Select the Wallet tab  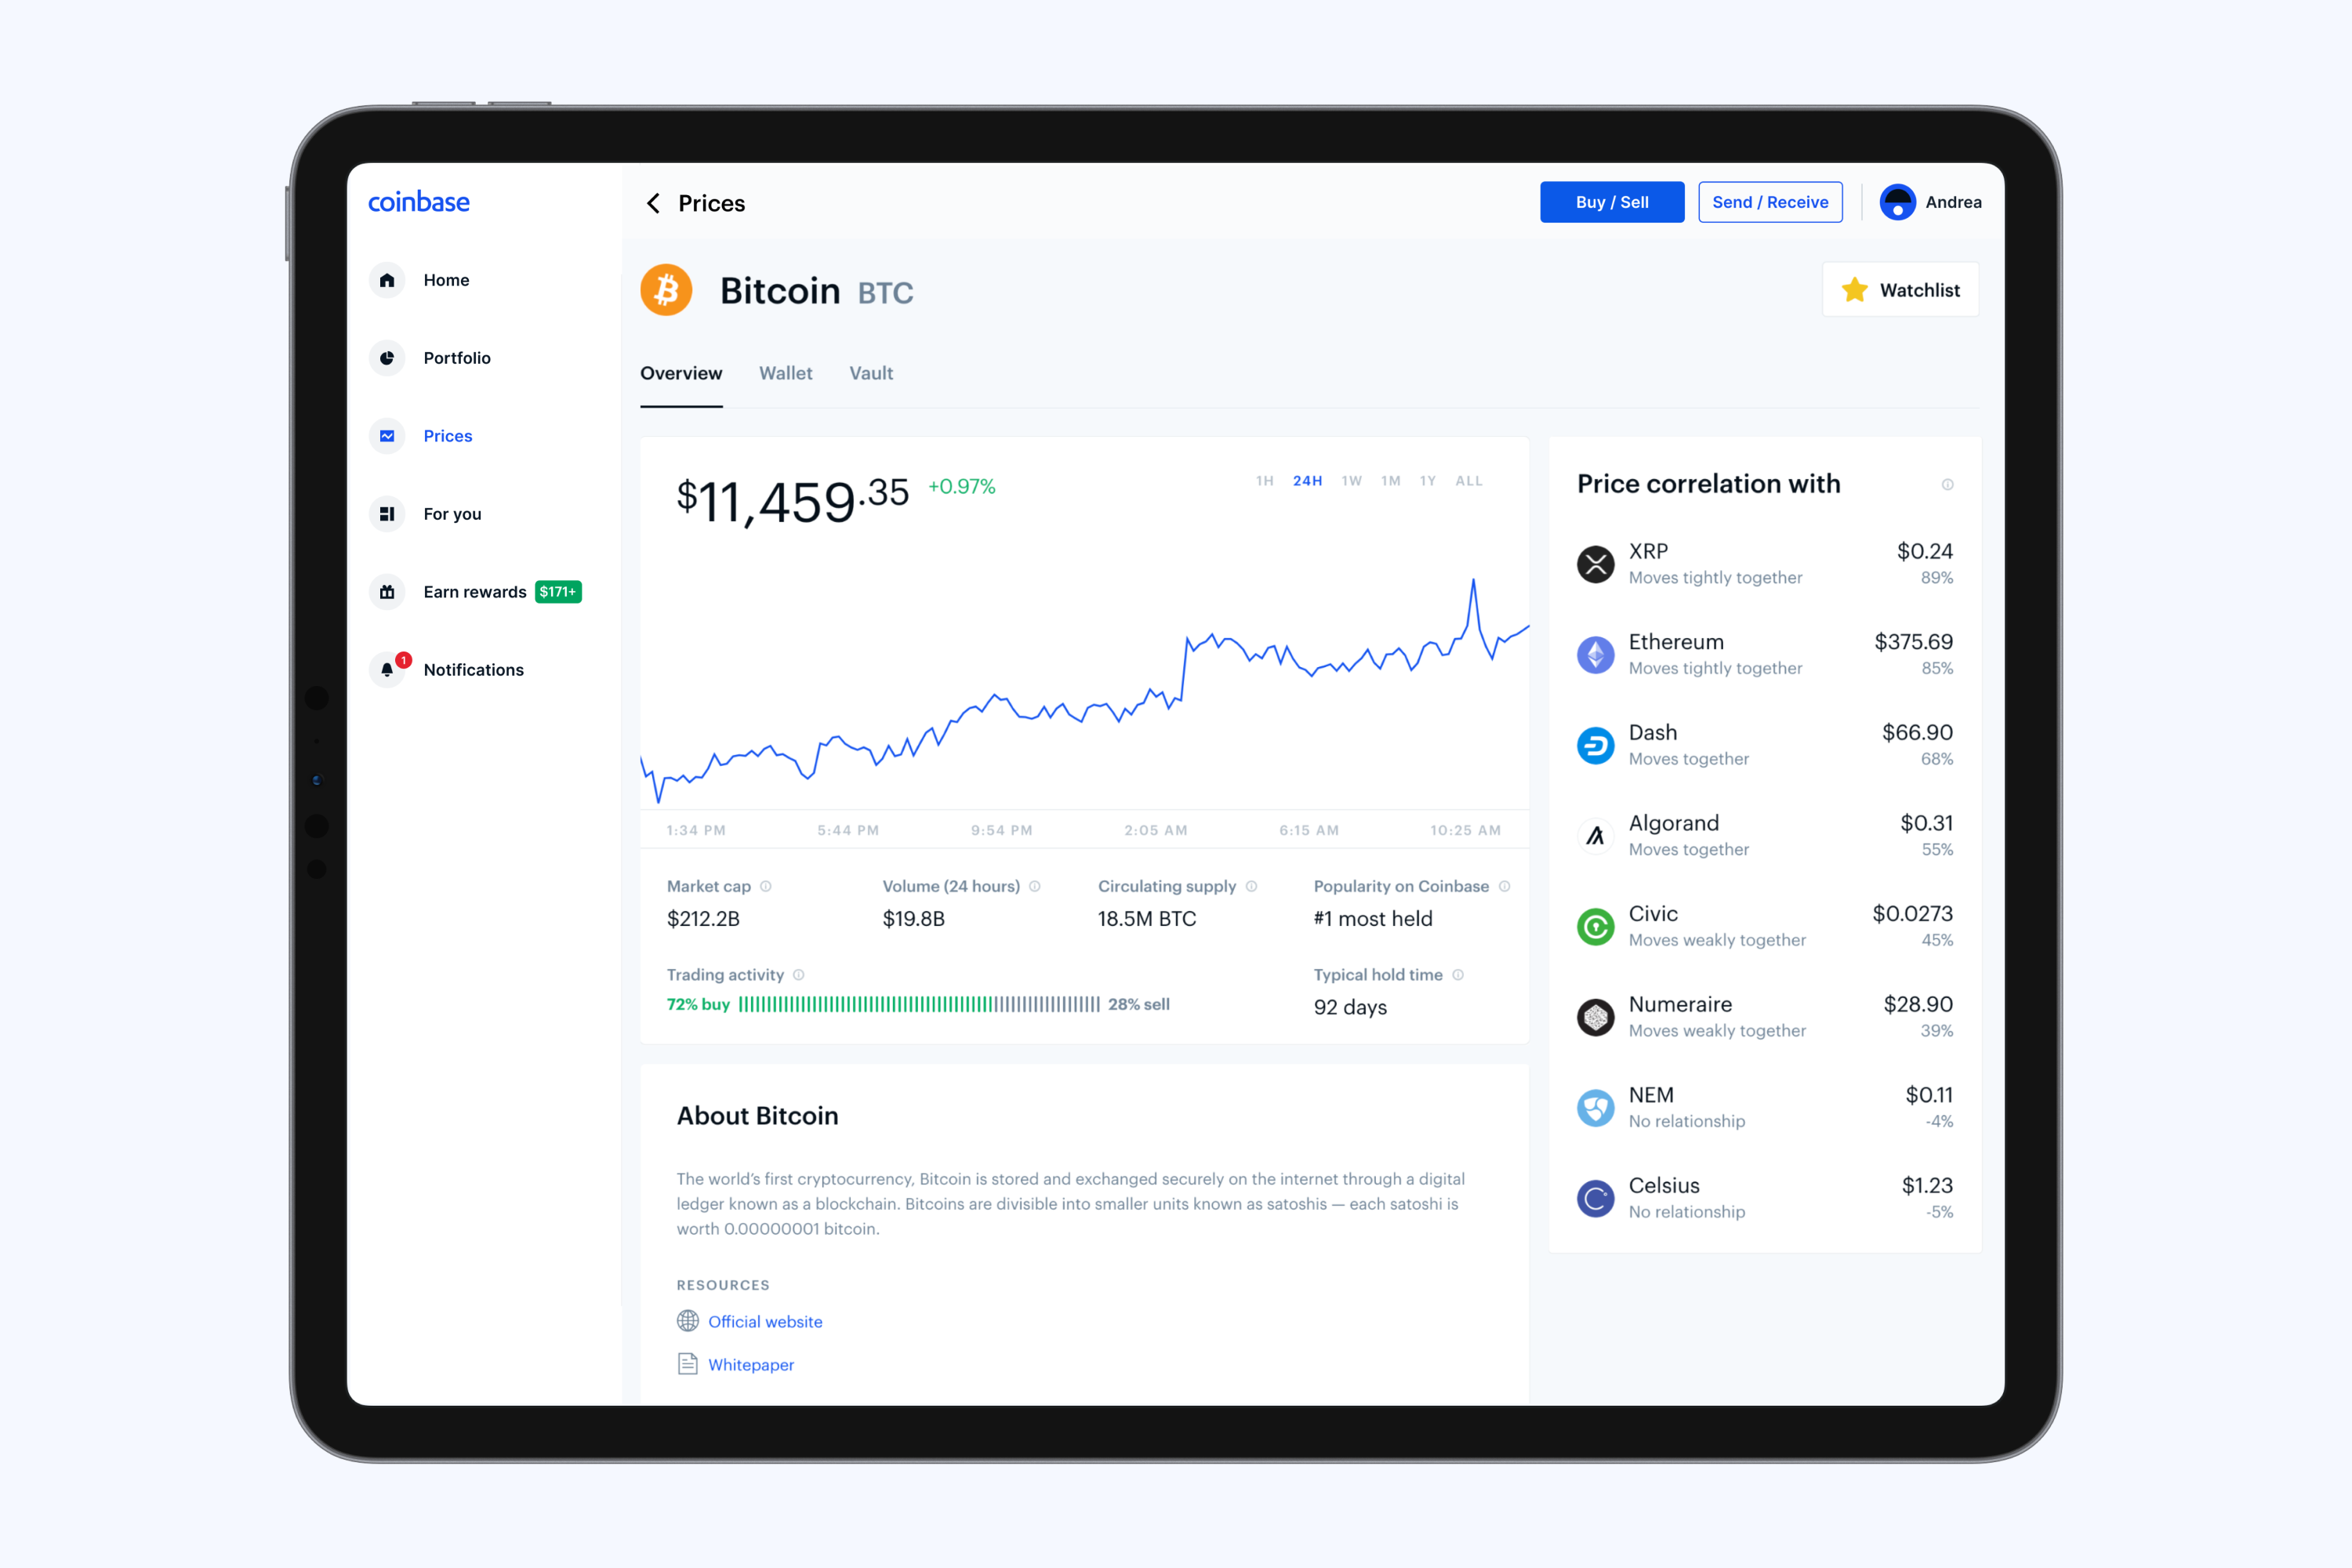[784, 372]
